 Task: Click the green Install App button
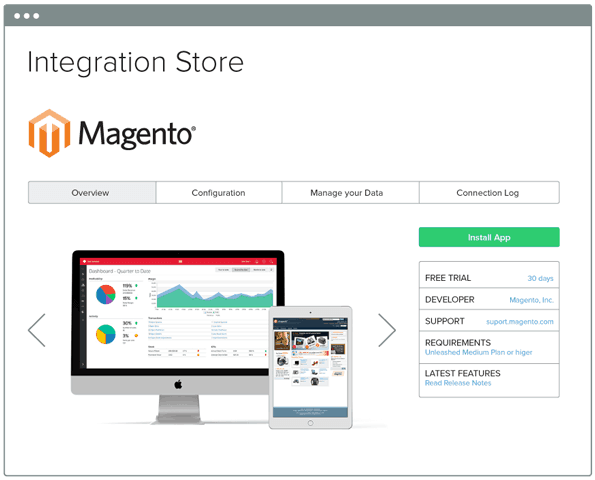[489, 237]
